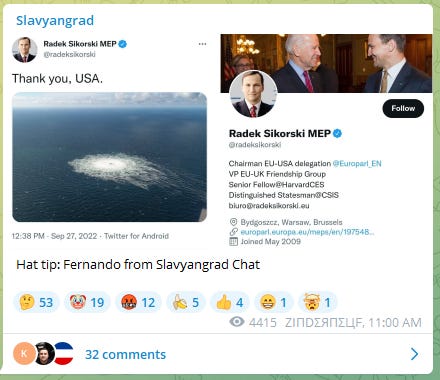The height and width of the screenshot is (380, 440).
Task: Click the calendar icon by Joined date
Action: [x=233, y=241]
